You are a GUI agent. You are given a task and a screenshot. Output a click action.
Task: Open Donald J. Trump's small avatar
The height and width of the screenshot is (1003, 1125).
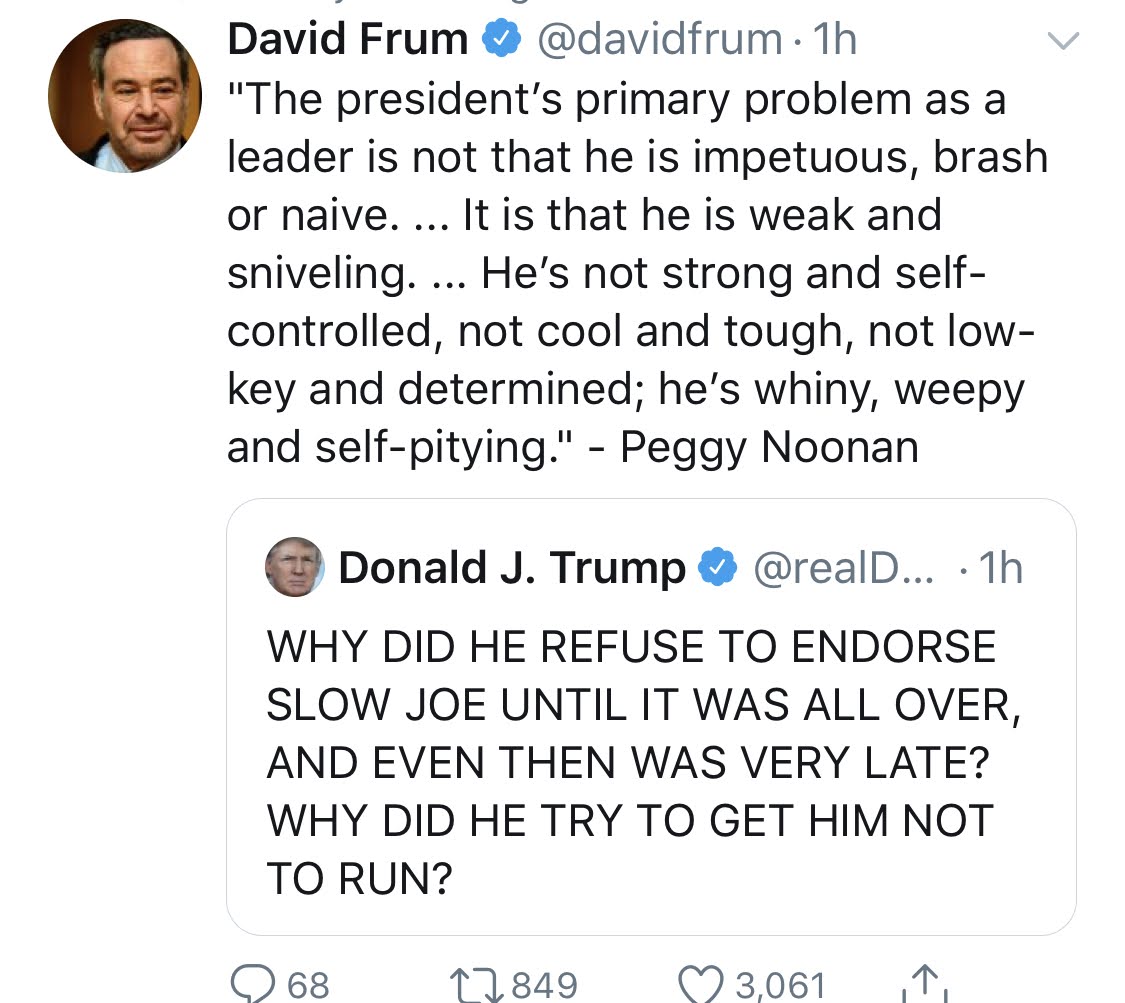point(294,567)
